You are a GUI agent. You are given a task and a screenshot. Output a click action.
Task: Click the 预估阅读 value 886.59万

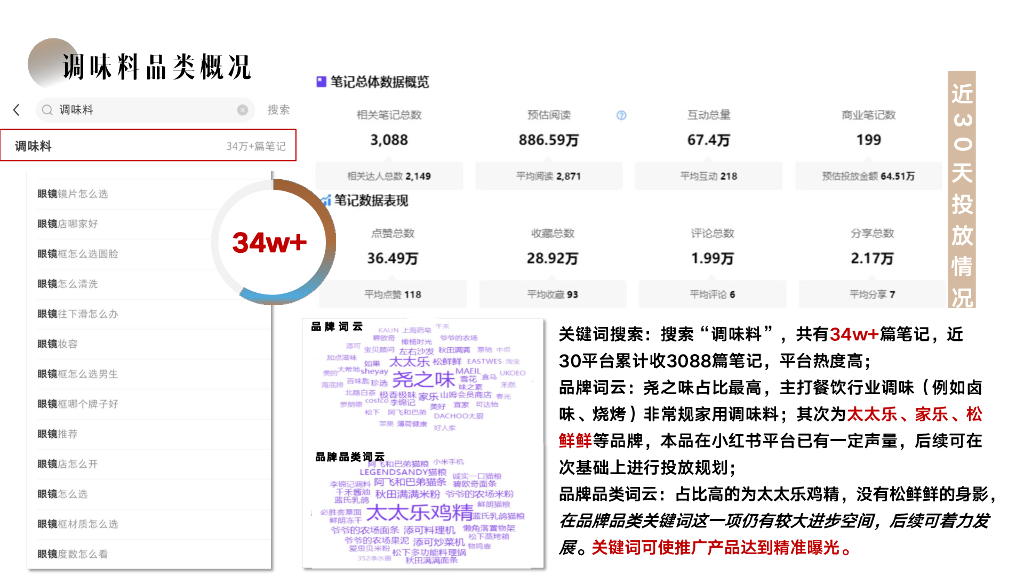click(549, 140)
